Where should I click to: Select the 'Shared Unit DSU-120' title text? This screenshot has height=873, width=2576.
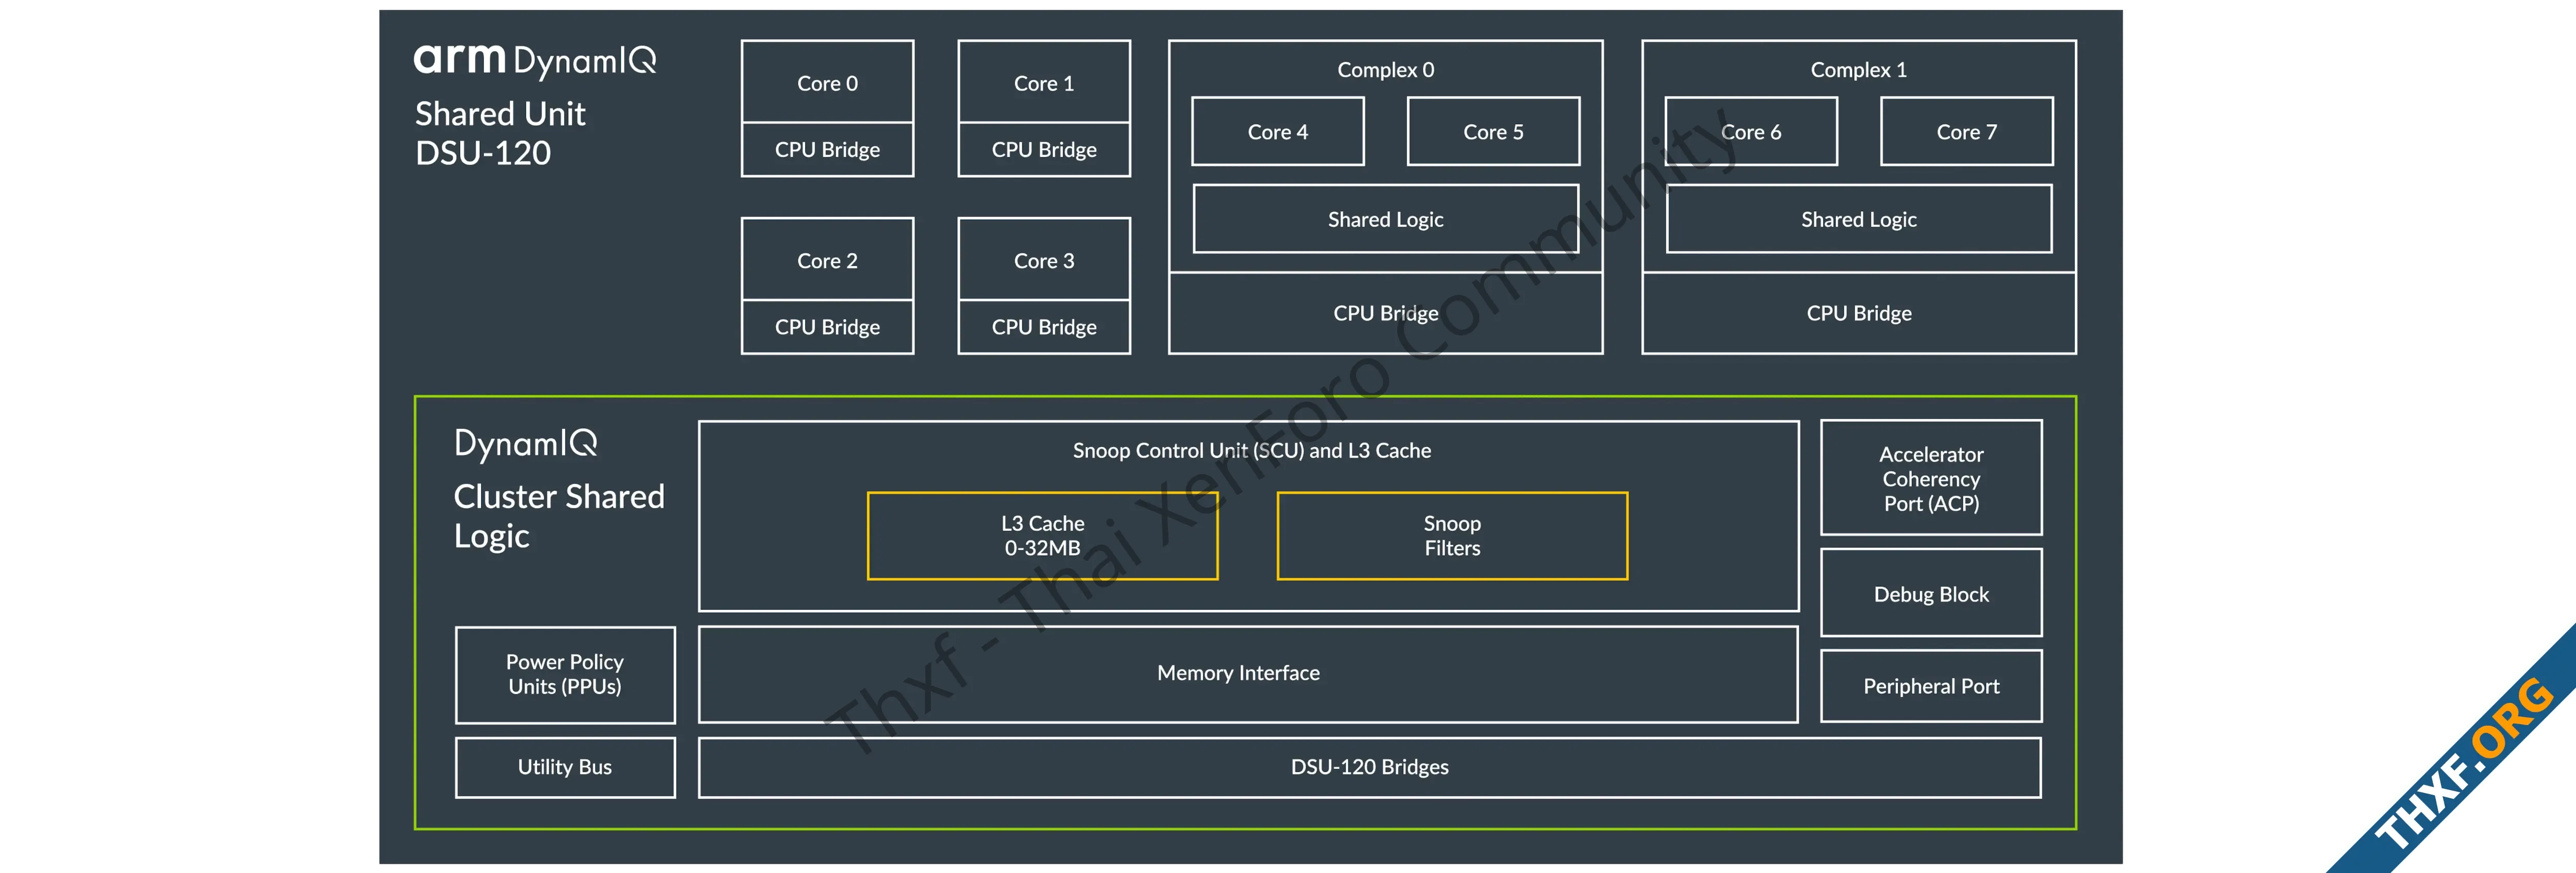coord(500,133)
